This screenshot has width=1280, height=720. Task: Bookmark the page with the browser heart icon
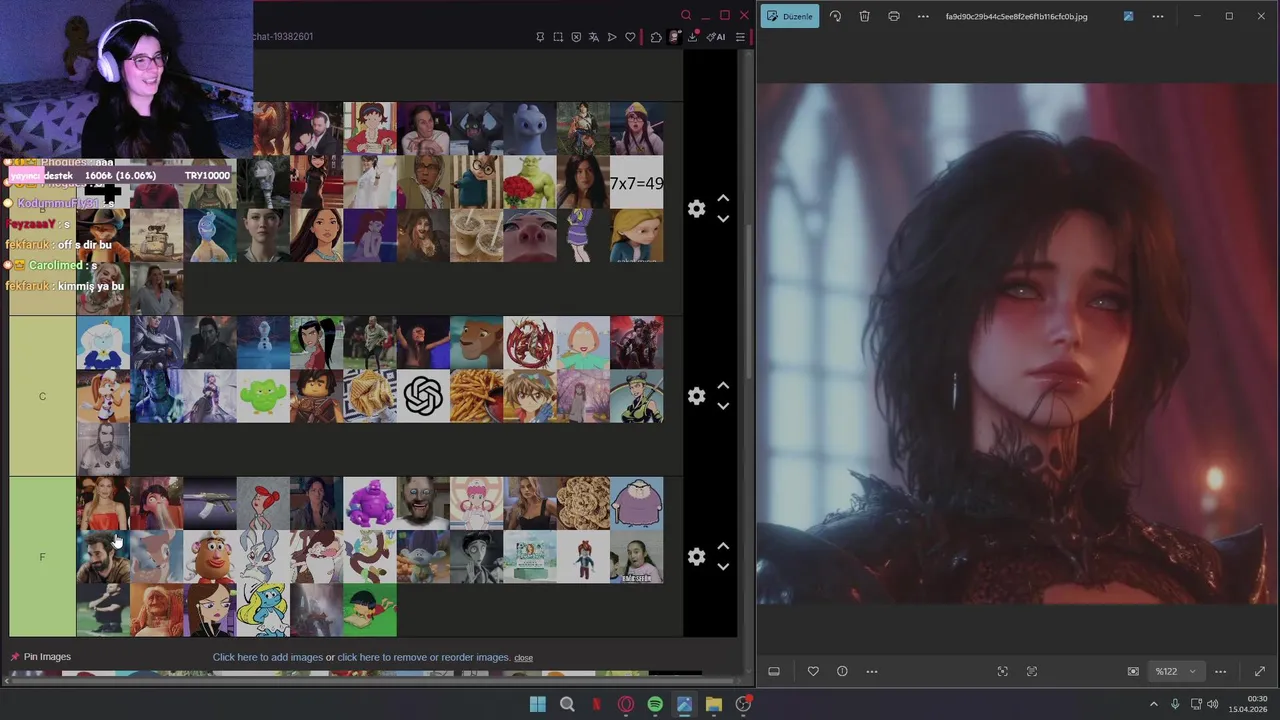point(630,37)
